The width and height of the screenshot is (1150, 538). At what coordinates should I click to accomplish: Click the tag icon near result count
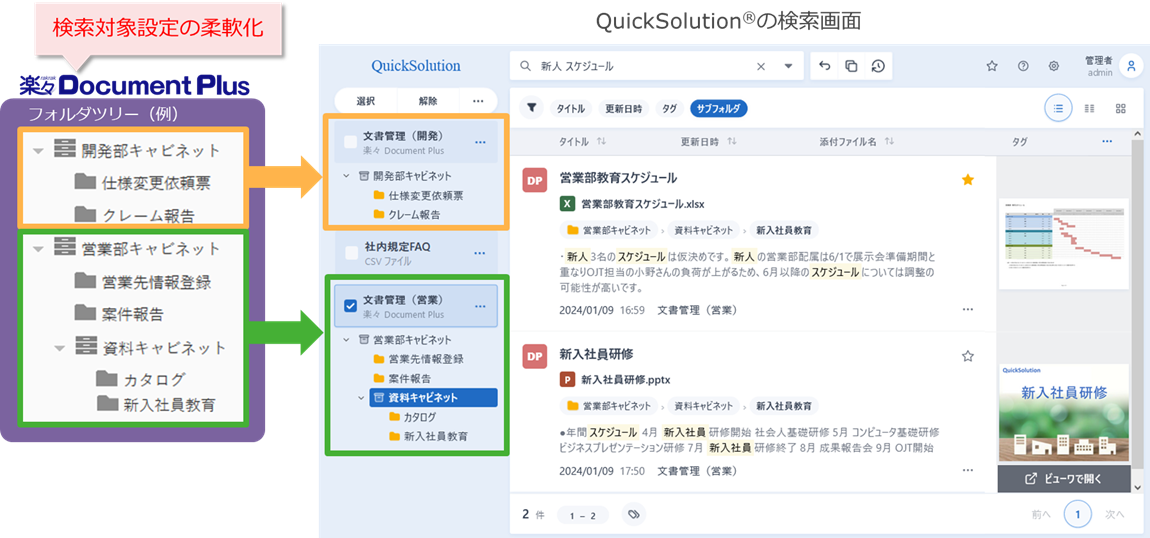[634, 515]
